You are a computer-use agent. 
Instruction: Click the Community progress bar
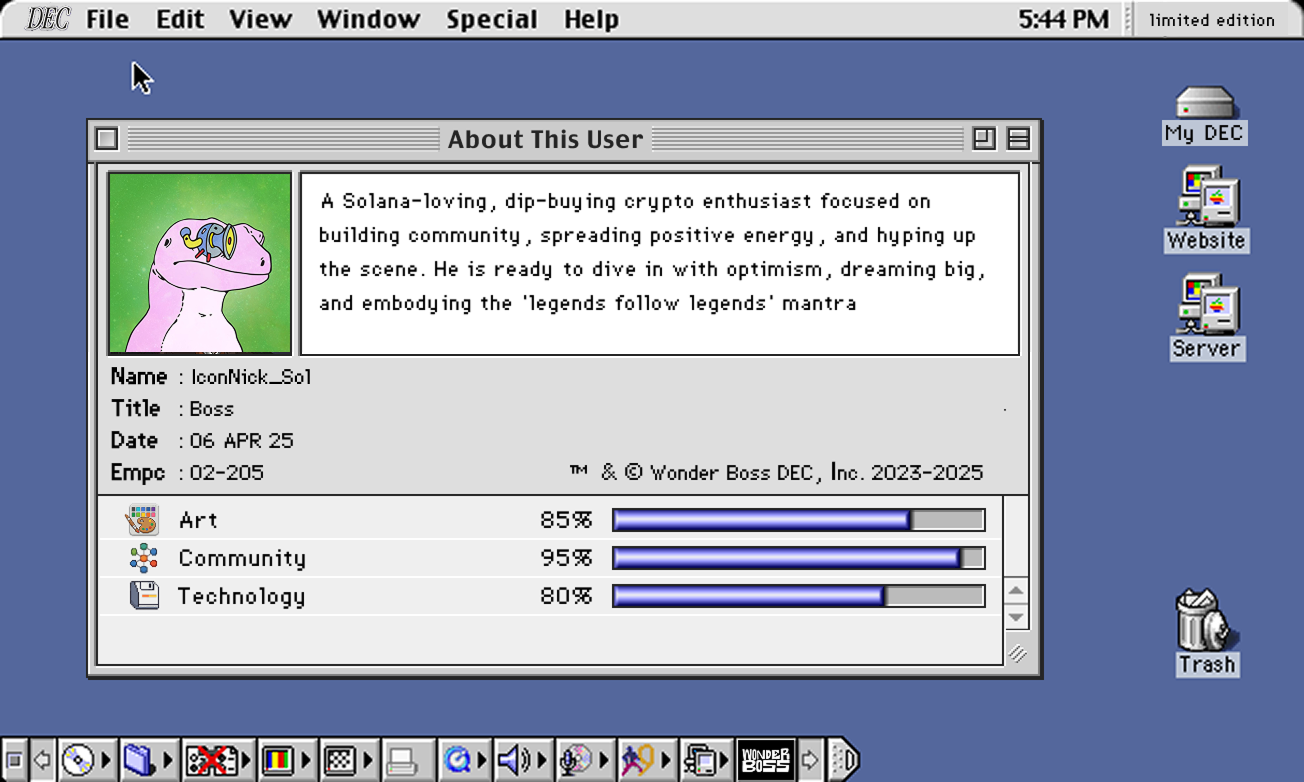[798, 558]
